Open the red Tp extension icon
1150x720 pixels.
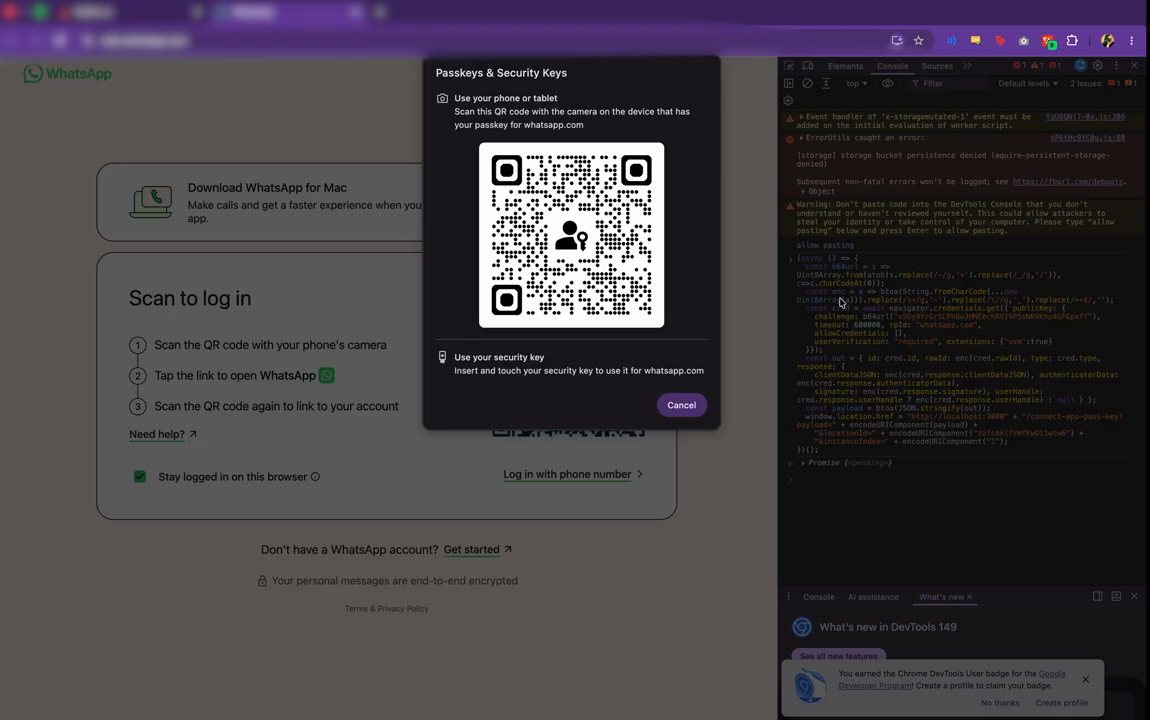point(1000,41)
